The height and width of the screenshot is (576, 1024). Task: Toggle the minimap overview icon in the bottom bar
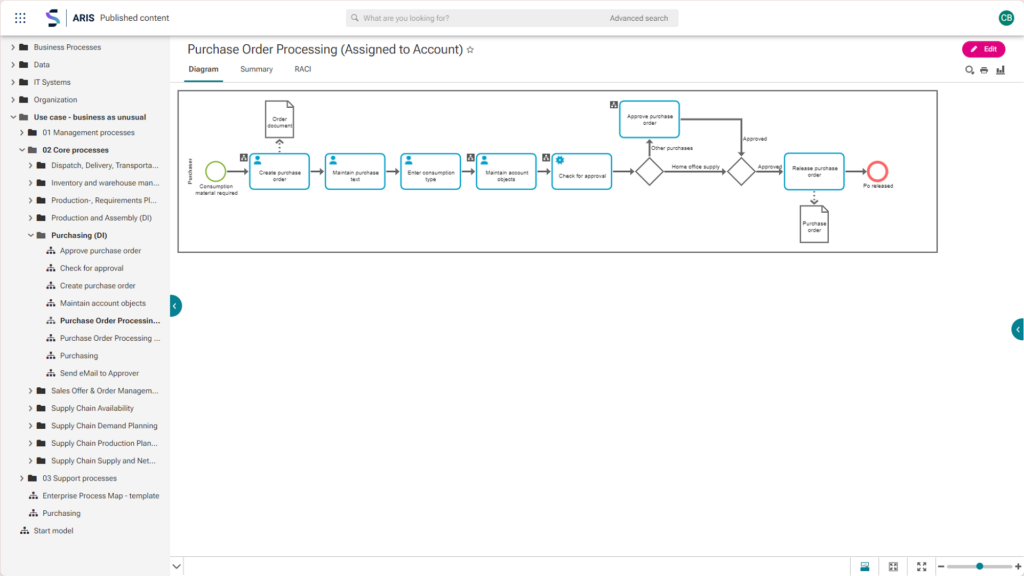[863, 566]
